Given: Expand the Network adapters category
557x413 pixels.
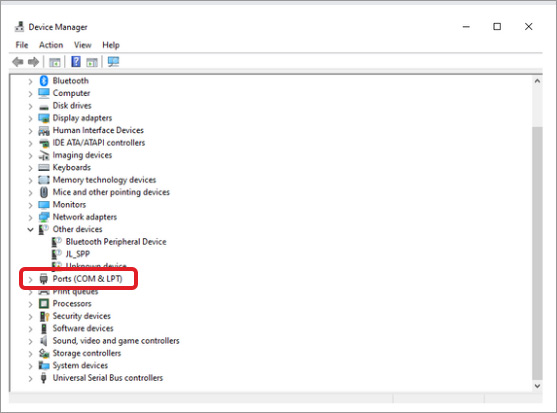Looking at the screenshot, I should pyautogui.click(x=30, y=217).
